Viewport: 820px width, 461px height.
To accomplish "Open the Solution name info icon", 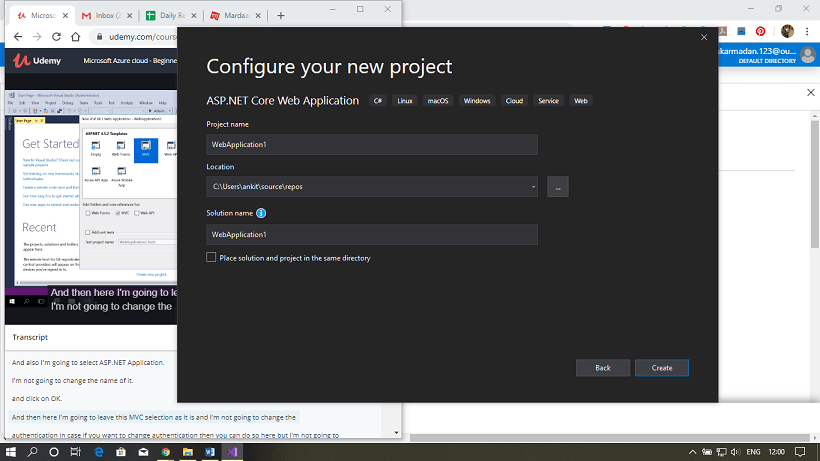I will coord(261,213).
